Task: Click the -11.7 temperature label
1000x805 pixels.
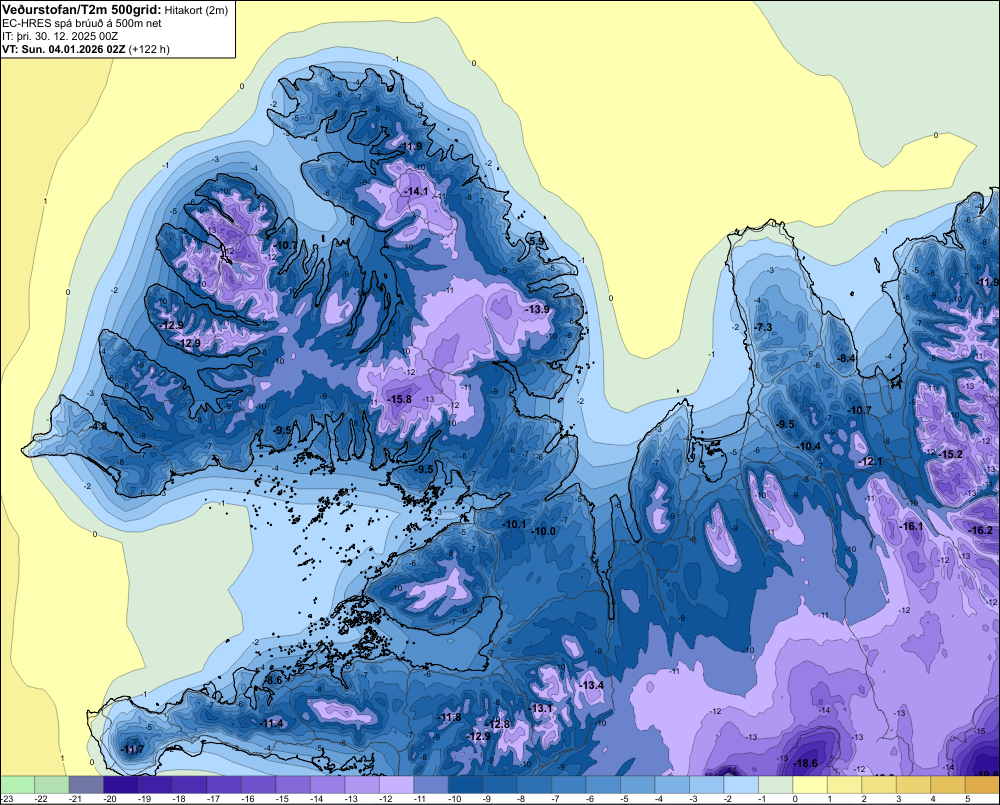Action: point(133,750)
